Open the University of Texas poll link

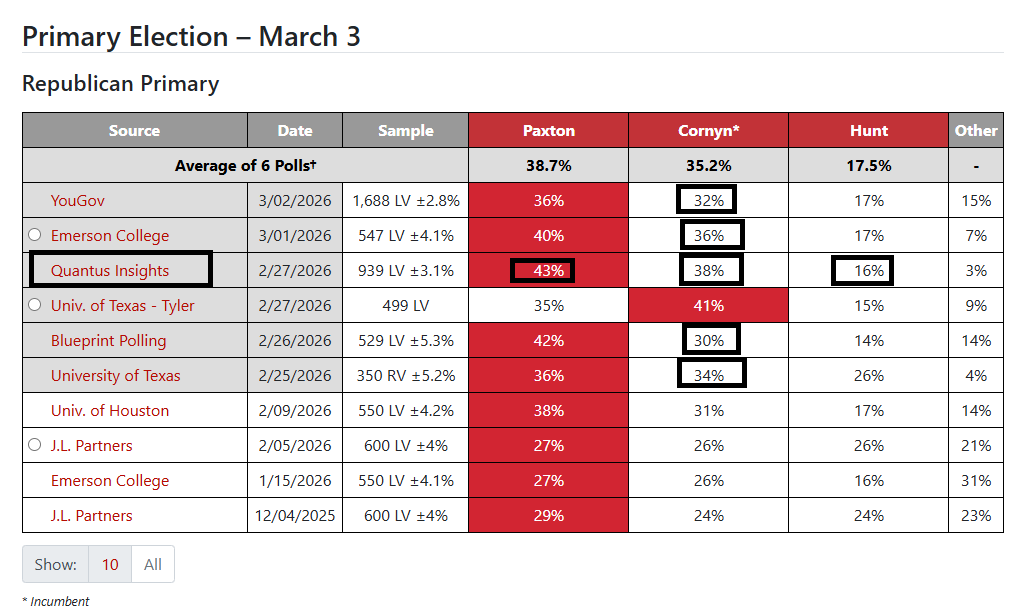[x=116, y=375]
